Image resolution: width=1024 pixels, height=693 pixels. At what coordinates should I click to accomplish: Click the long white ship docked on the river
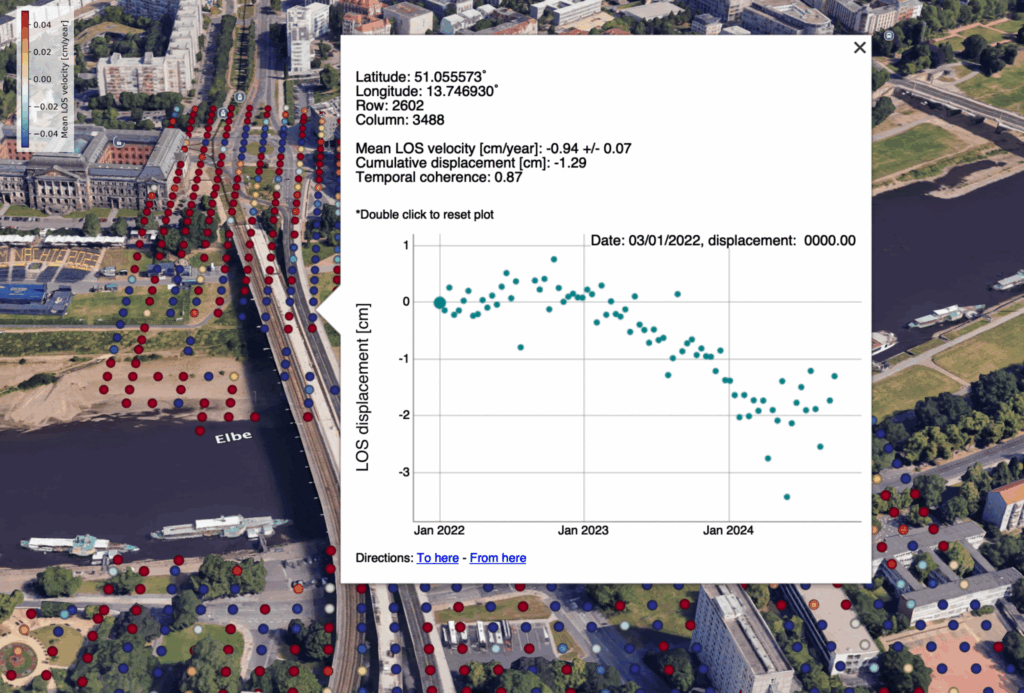click(215, 527)
